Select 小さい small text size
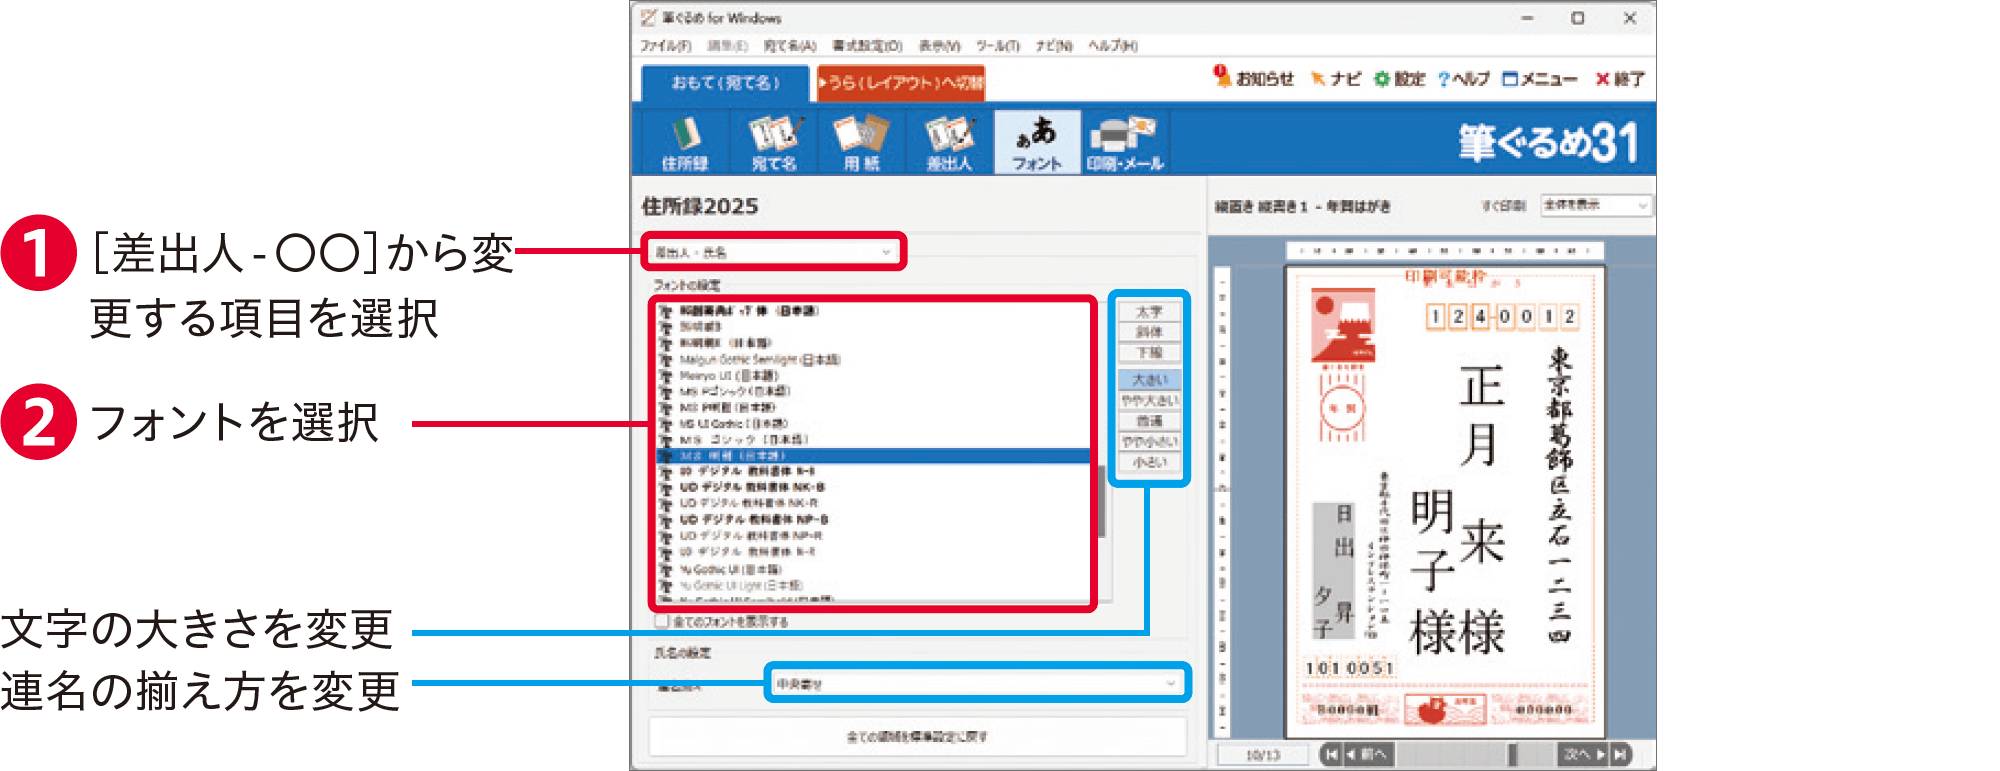 pos(1149,462)
